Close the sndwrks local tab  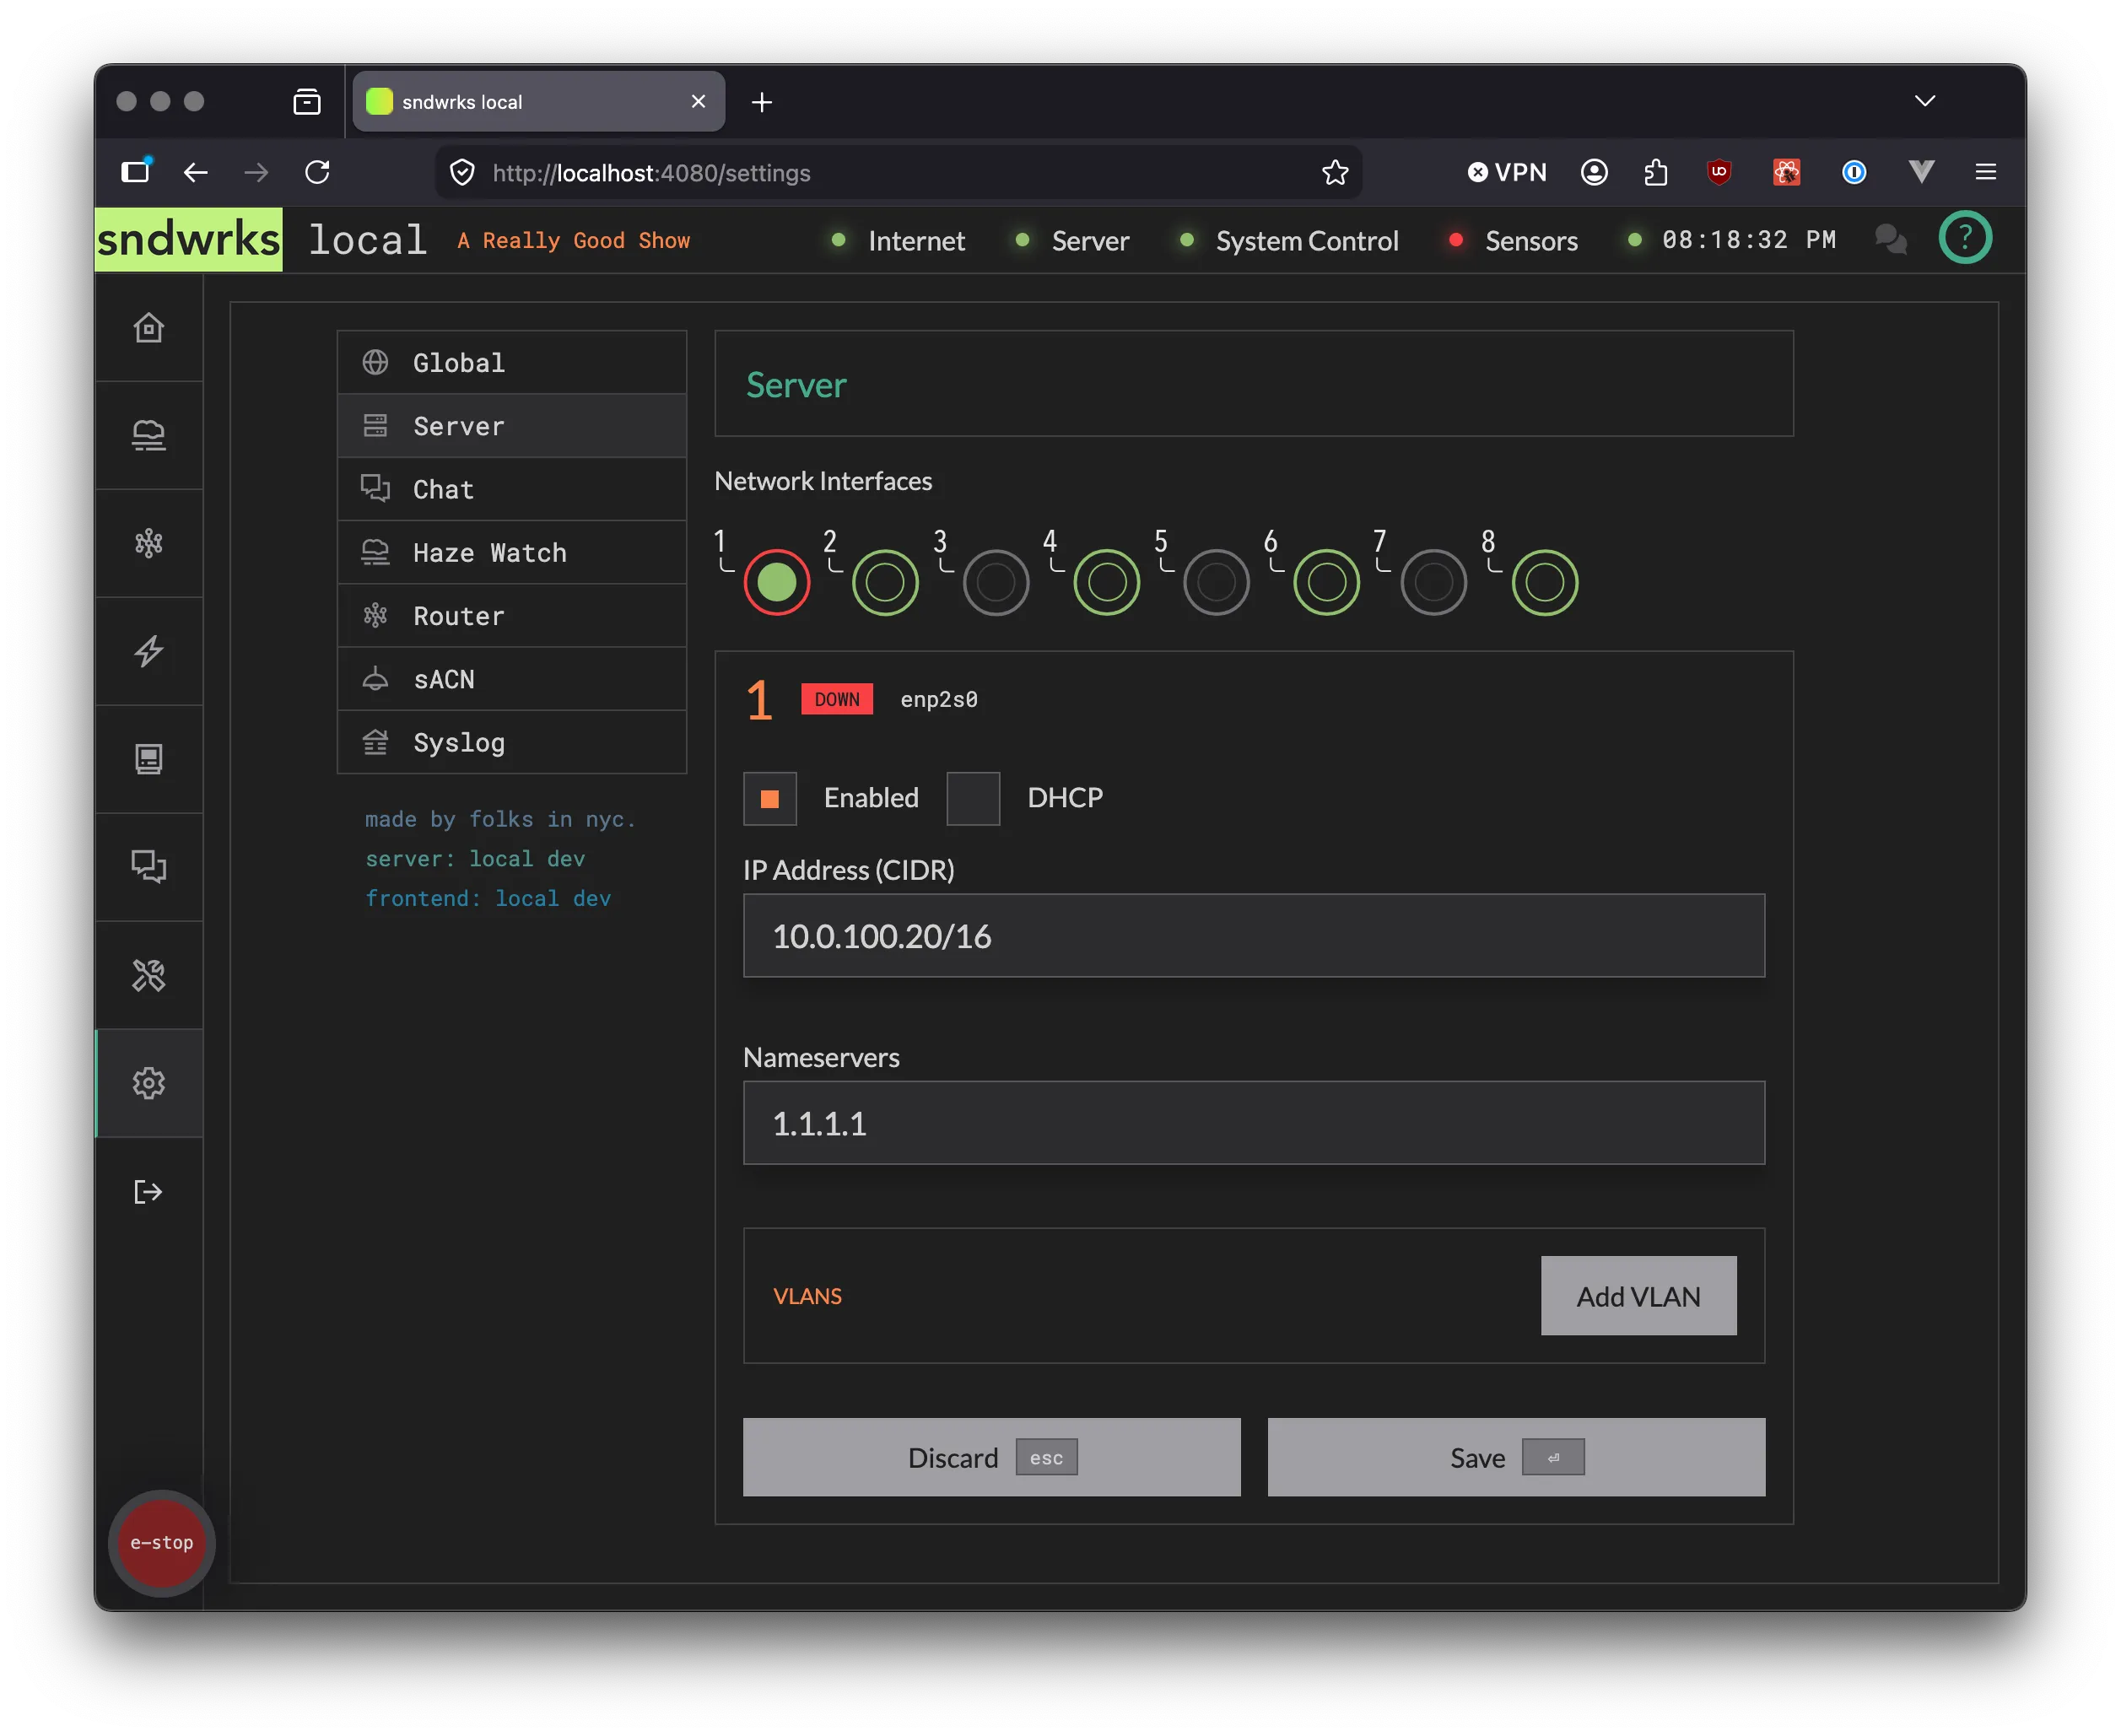click(x=698, y=101)
